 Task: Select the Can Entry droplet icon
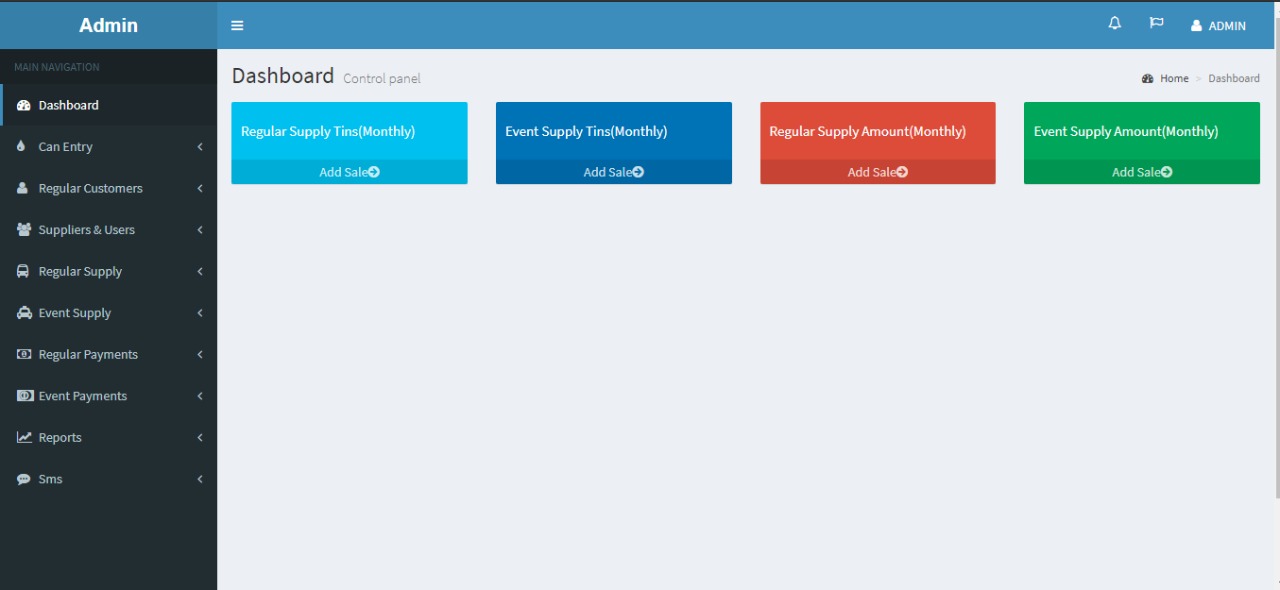(x=24, y=146)
